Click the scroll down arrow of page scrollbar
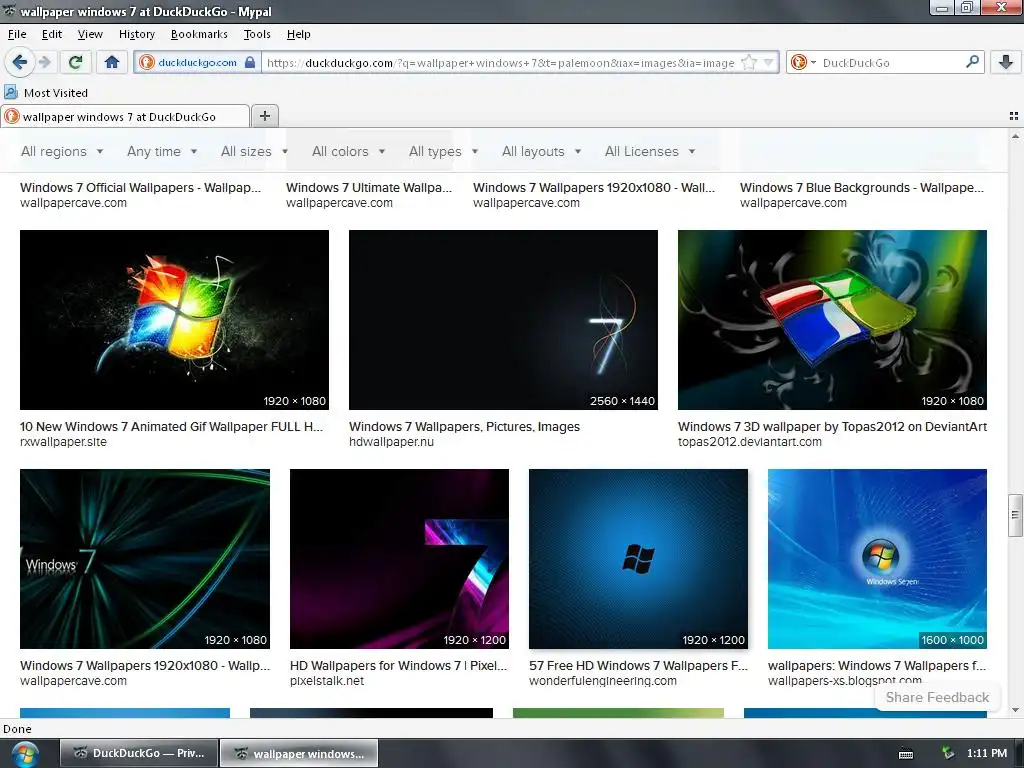This screenshot has width=1024, height=768. [x=1015, y=710]
